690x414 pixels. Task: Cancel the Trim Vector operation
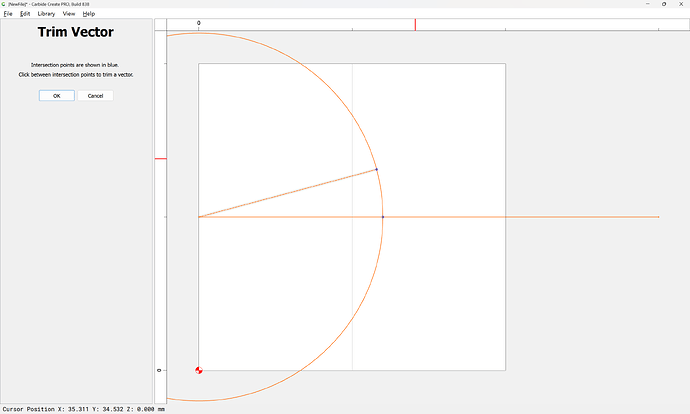[x=95, y=96]
